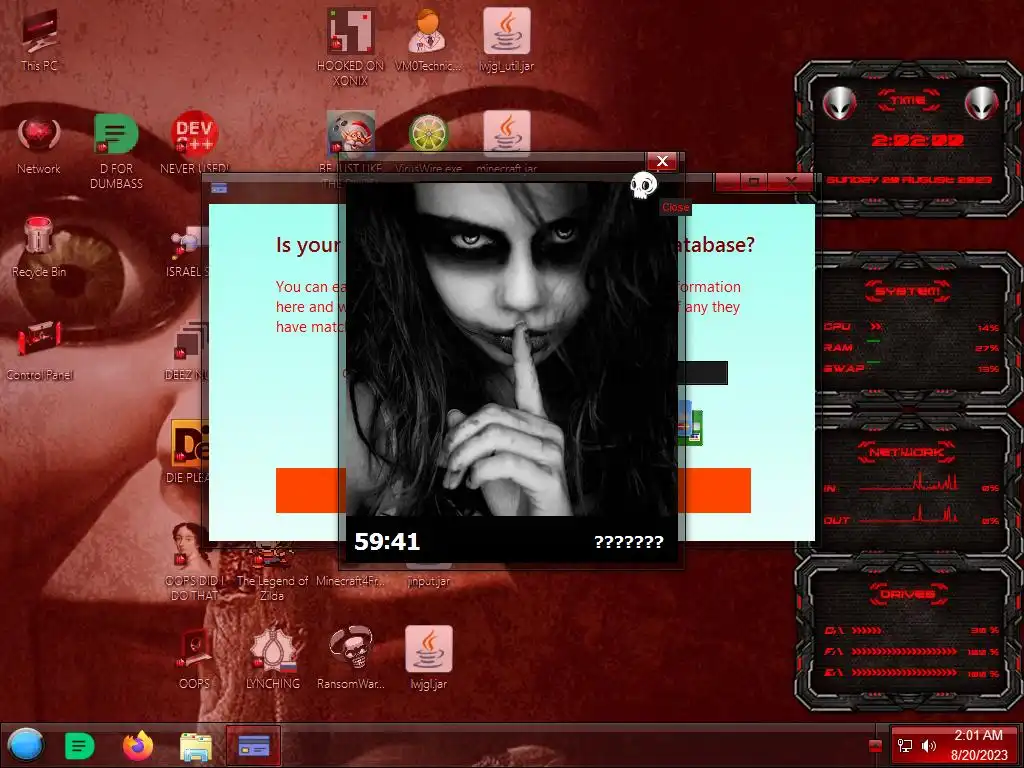The height and width of the screenshot is (768, 1024).
Task: Open the network tray icon
Action: coord(905,746)
